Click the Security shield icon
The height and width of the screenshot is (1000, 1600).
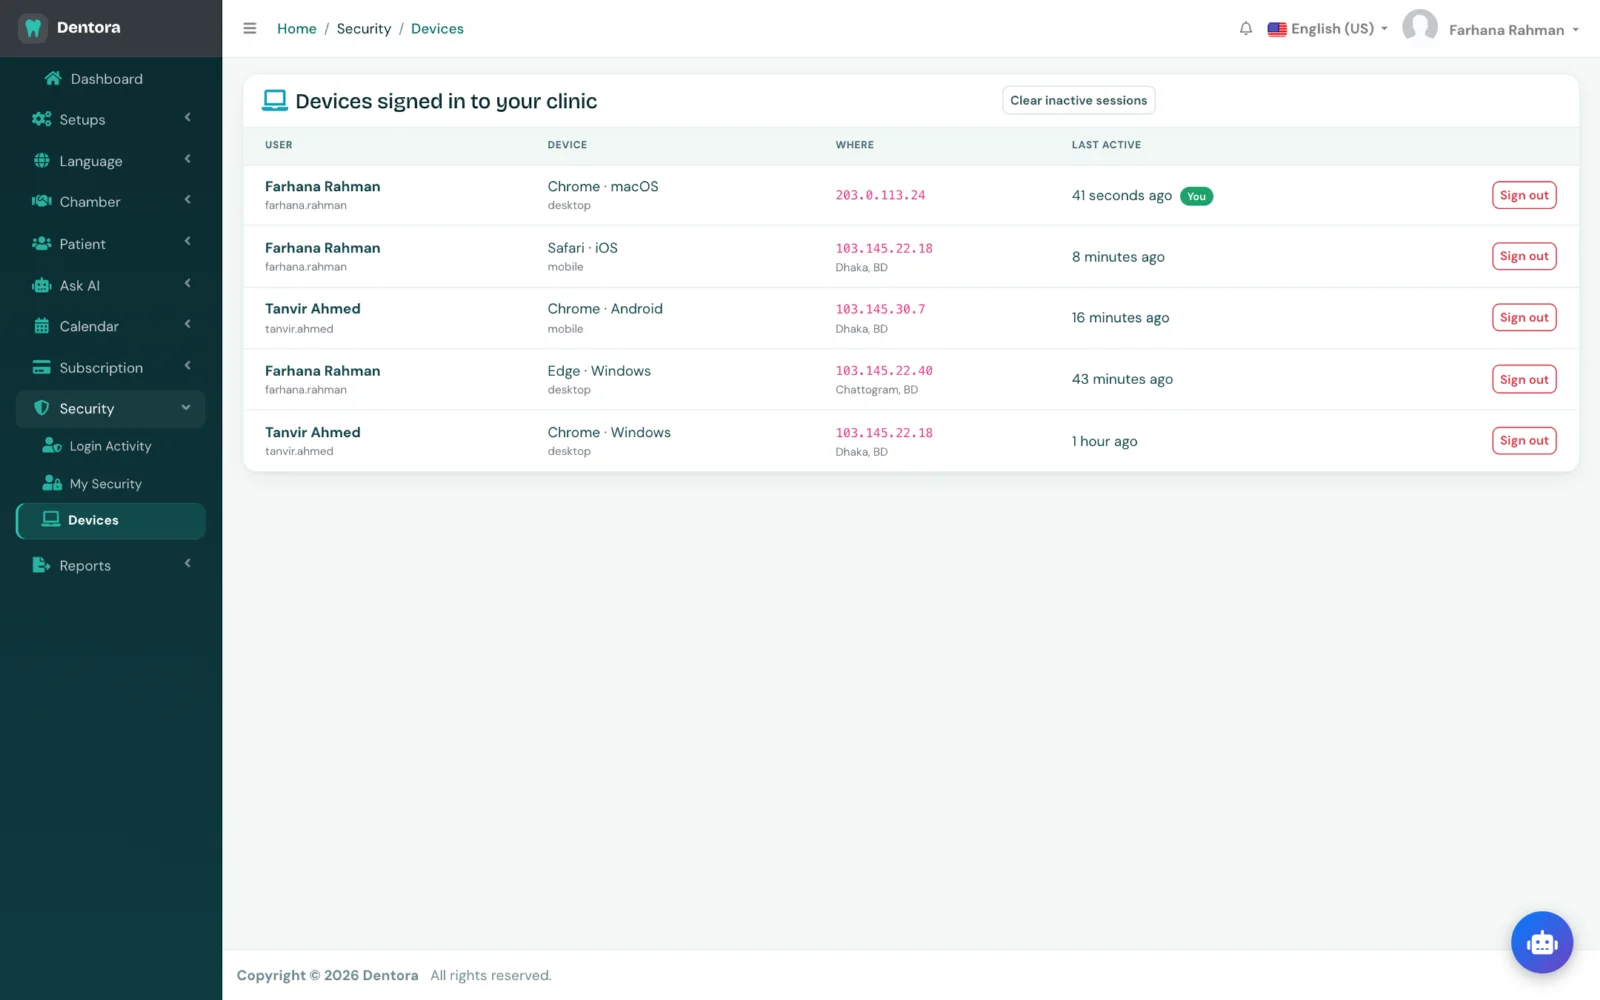click(x=41, y=408)
